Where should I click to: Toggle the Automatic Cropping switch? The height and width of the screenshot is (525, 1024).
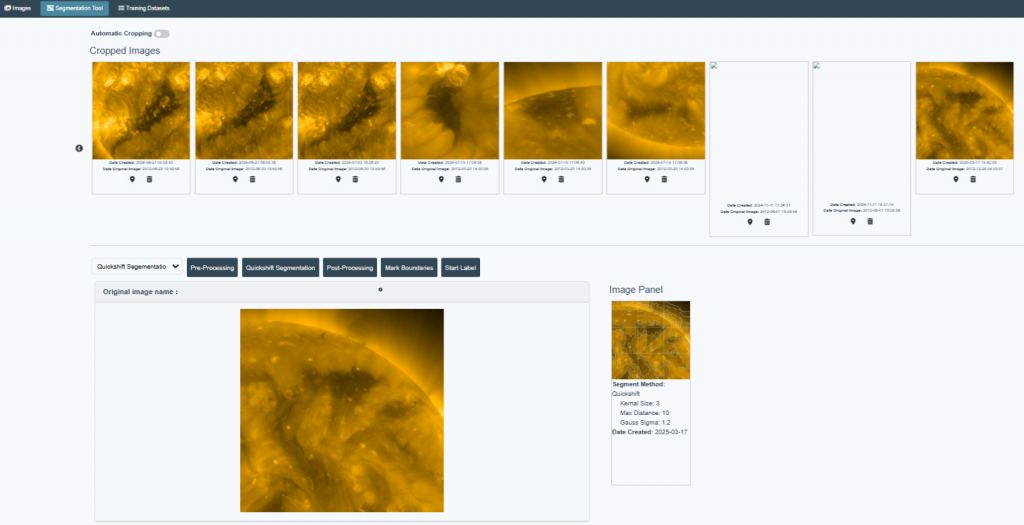click(162, 34)
